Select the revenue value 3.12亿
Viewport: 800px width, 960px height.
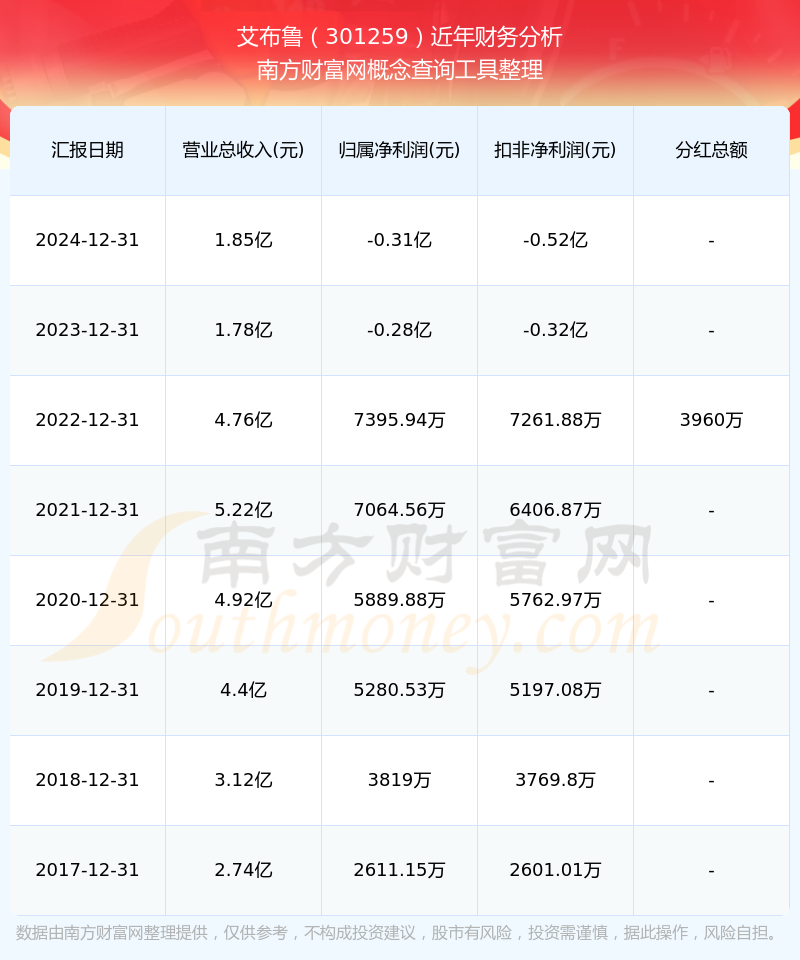244,780
